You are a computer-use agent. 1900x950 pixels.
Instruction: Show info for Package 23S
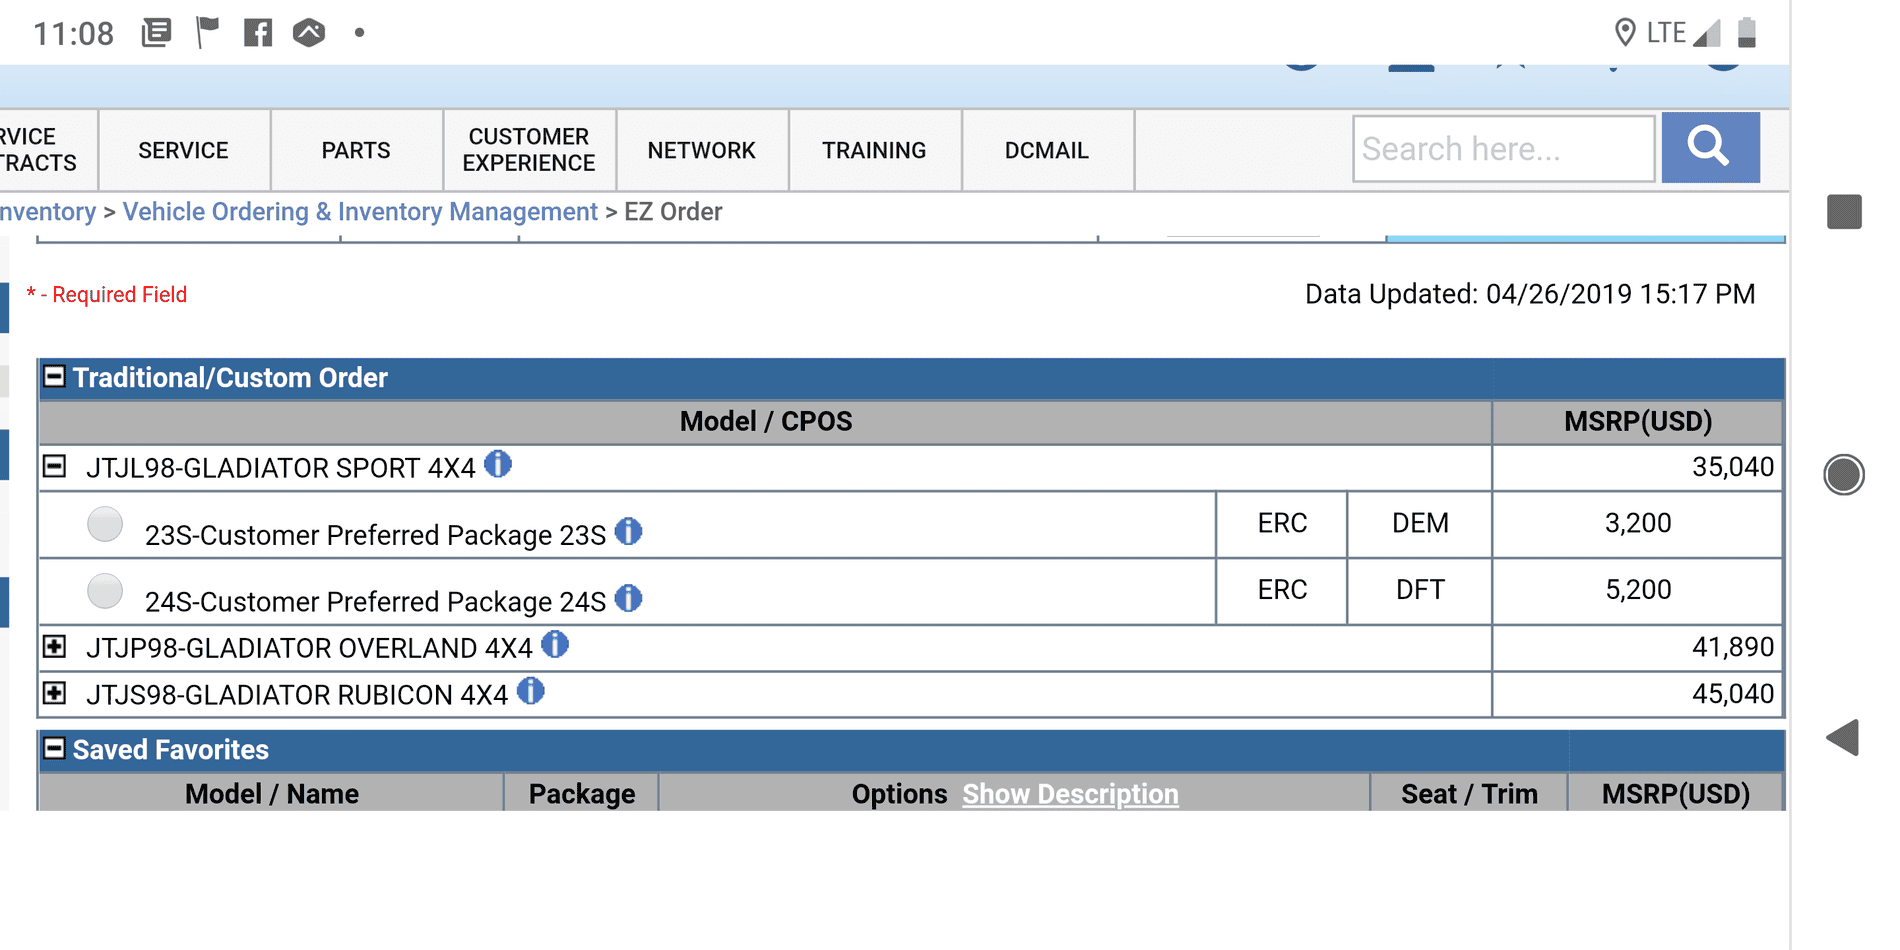628,531
